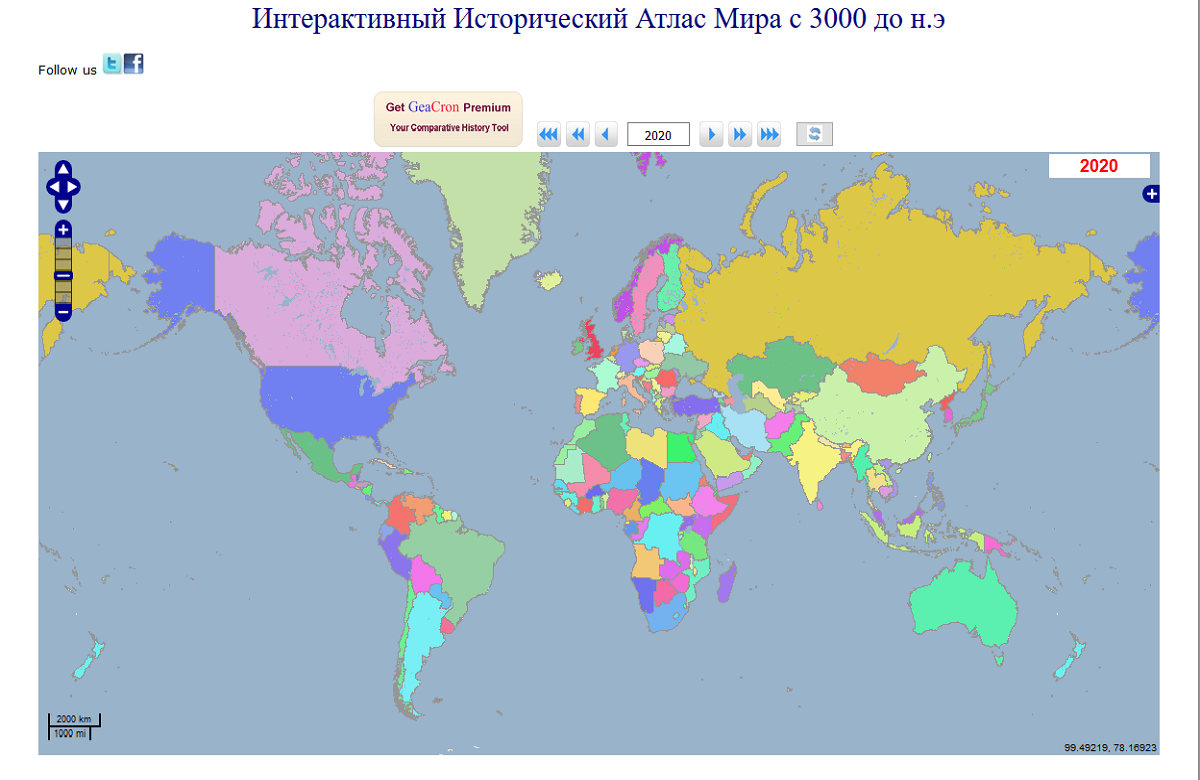This screenshot has width=1200, height=780.
Task: Click the red 2020 year label
Action: pyautogui.click(x=1098, y=166)
